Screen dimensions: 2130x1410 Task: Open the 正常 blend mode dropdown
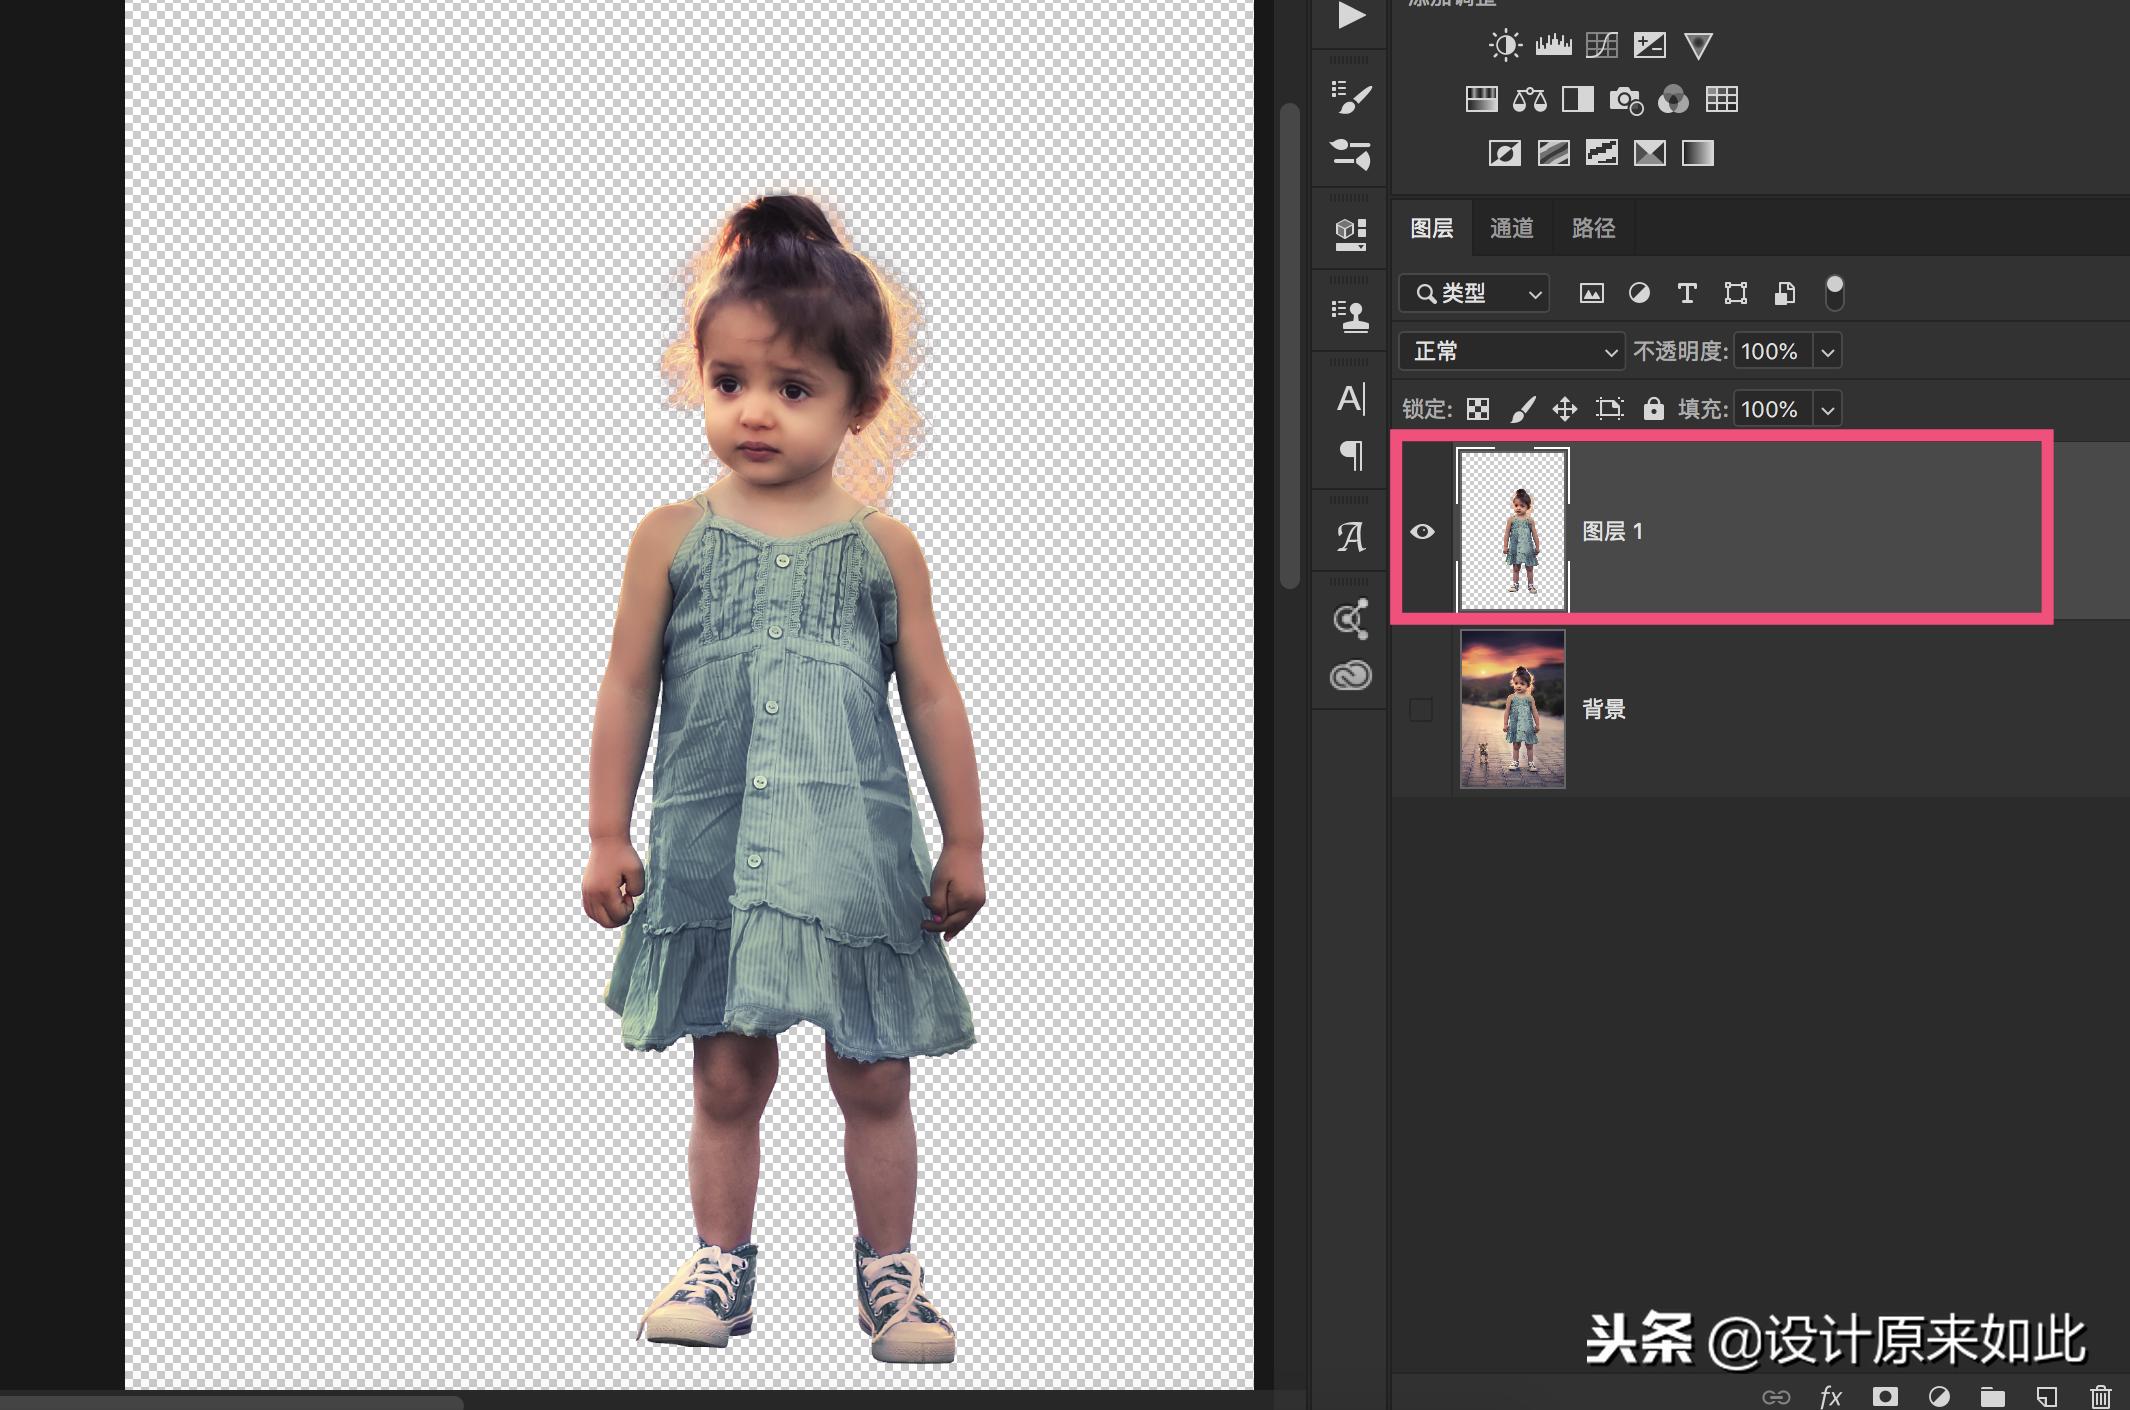click(x=1511, y=351)
